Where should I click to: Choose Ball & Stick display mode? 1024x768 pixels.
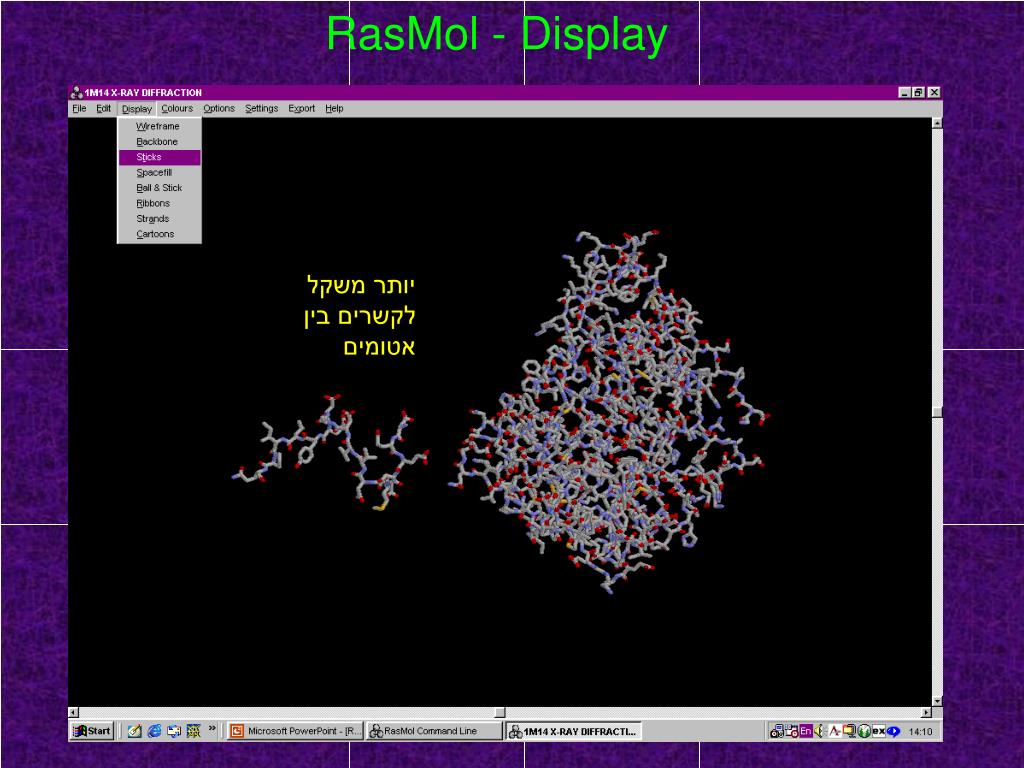(158, 187)
